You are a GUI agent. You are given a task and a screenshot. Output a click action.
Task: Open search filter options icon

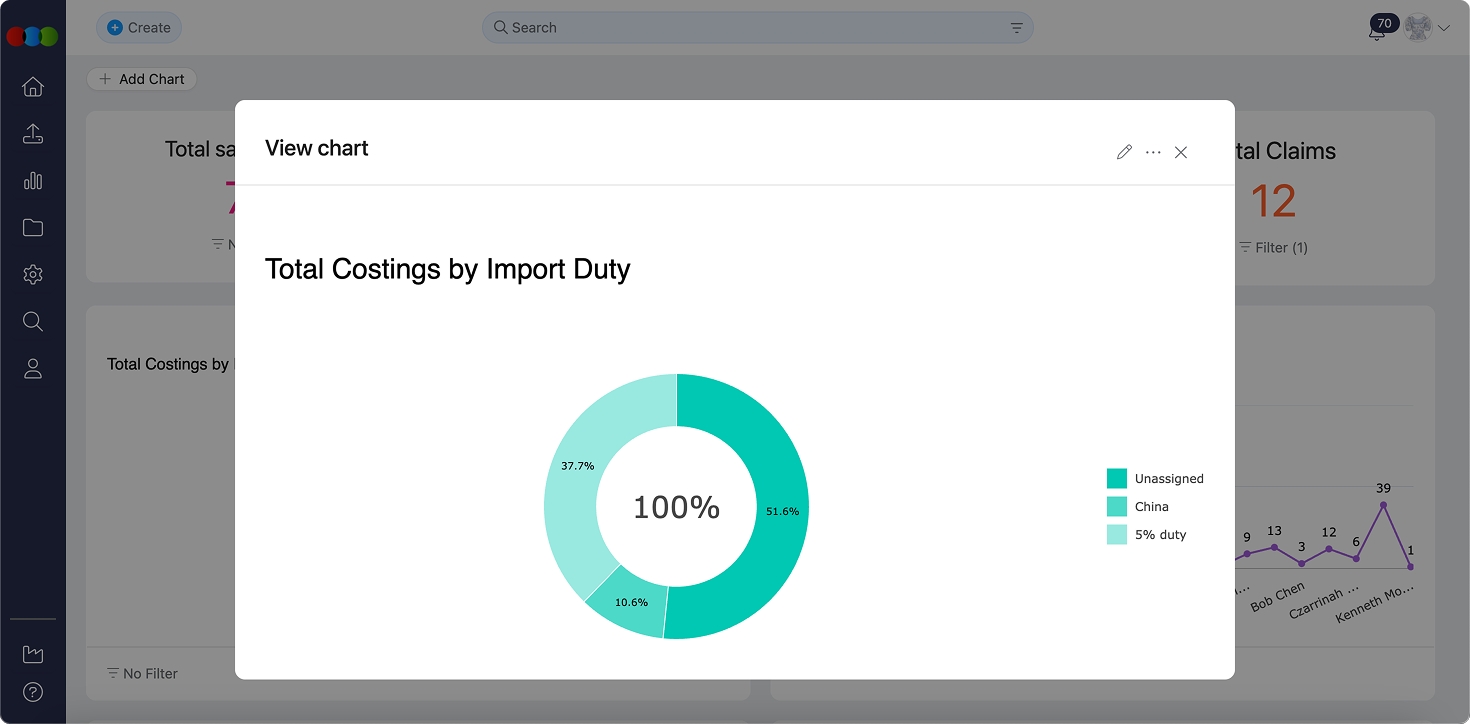[1016, 28]
